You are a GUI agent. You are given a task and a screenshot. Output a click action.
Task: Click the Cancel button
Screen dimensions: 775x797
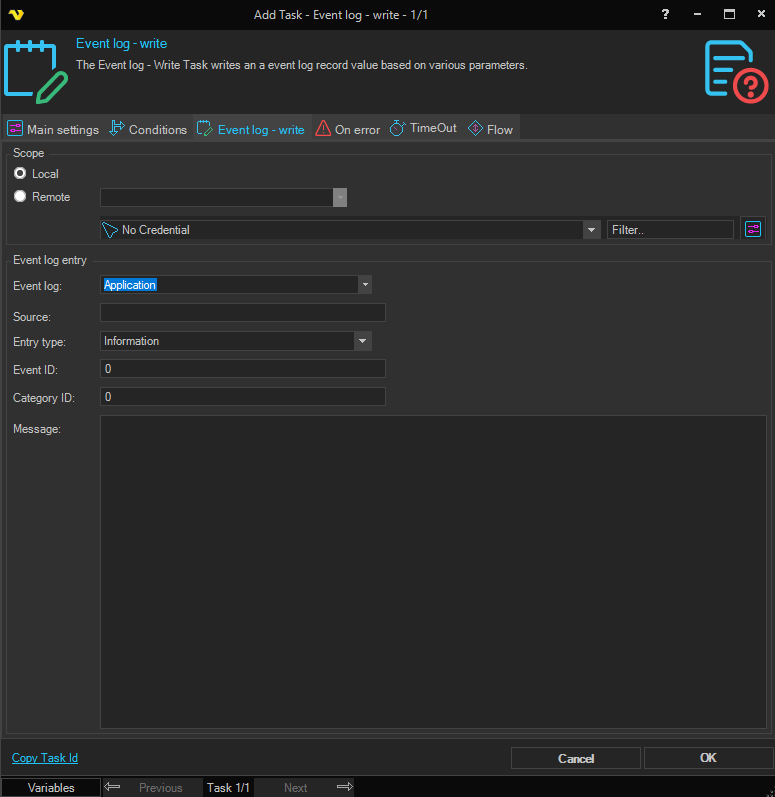click(576, 758)
